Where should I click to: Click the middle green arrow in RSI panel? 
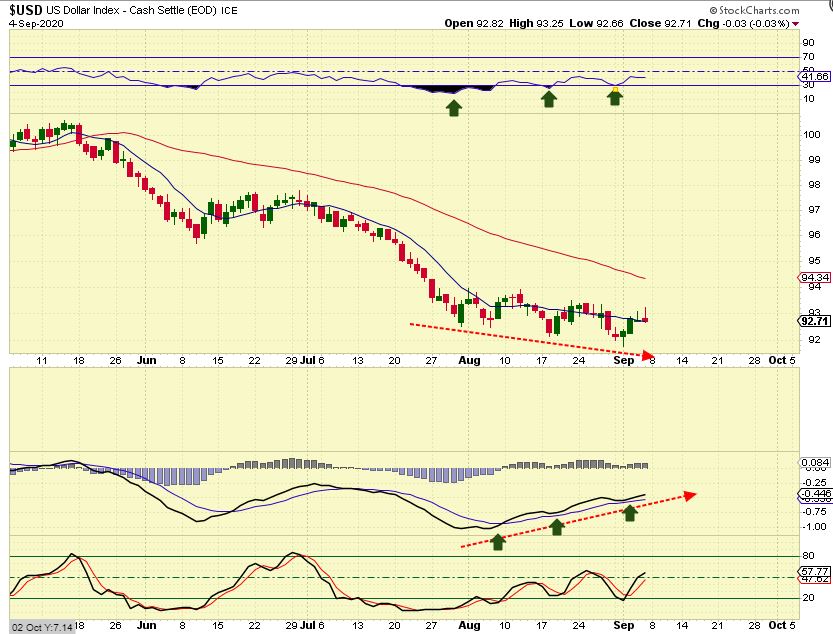tap(549, 98)
